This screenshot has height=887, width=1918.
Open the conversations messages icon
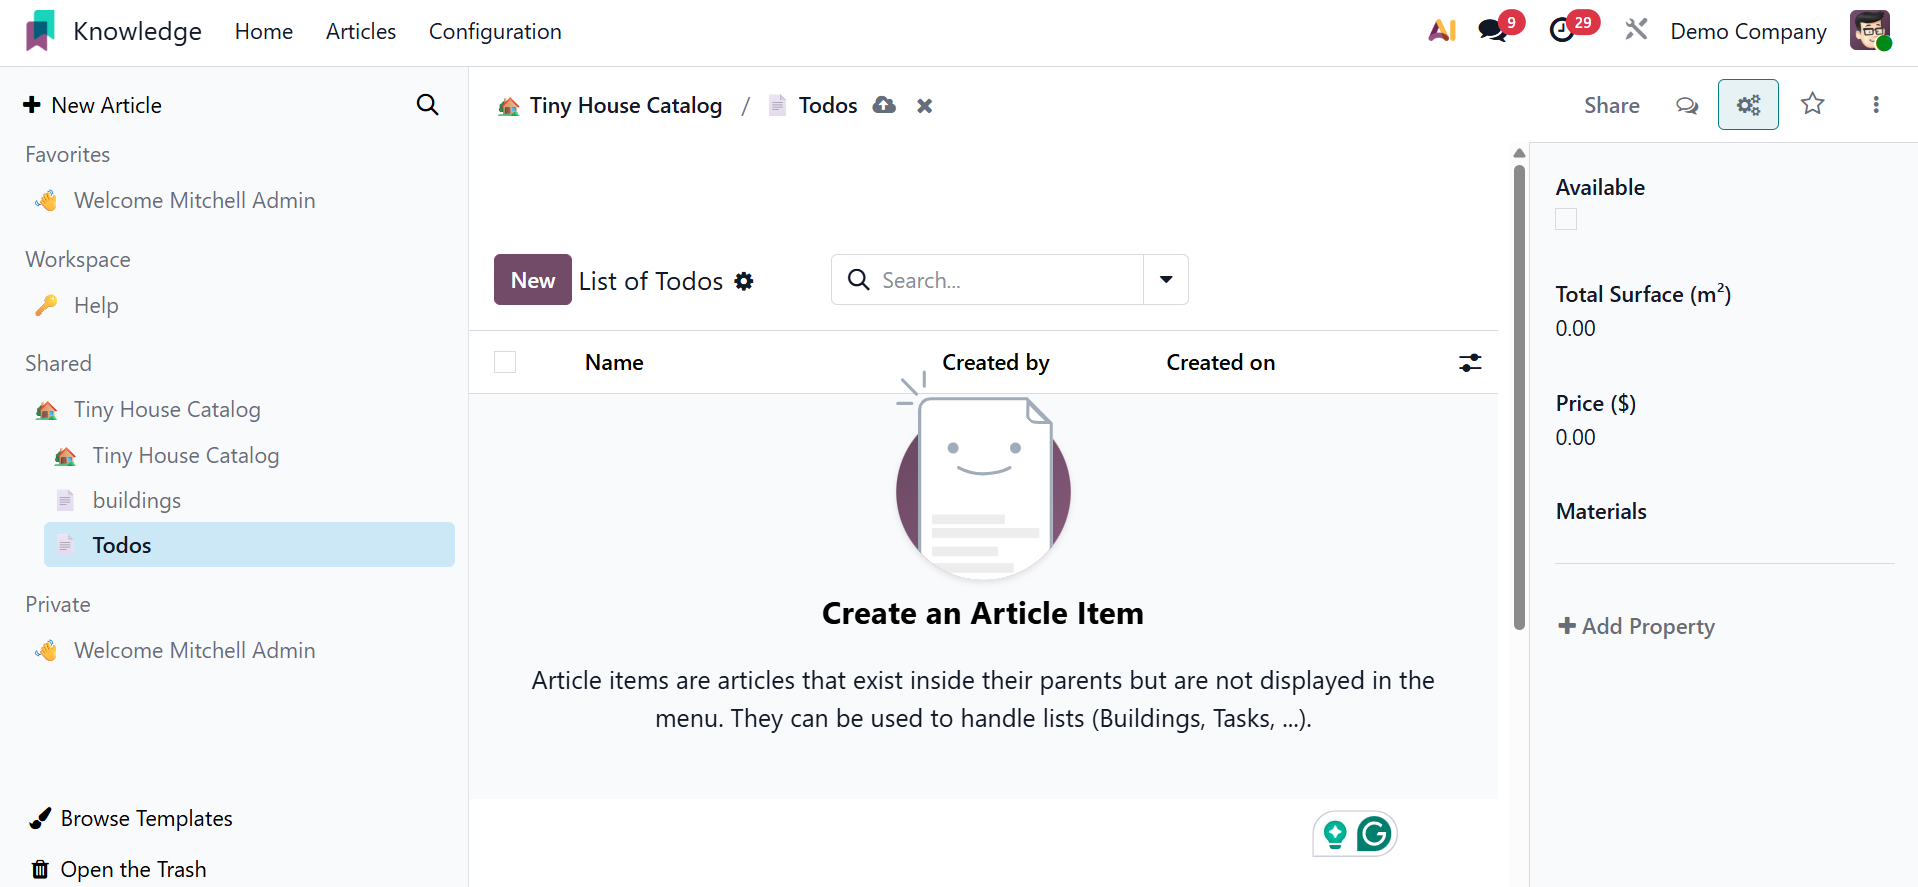1493,31
